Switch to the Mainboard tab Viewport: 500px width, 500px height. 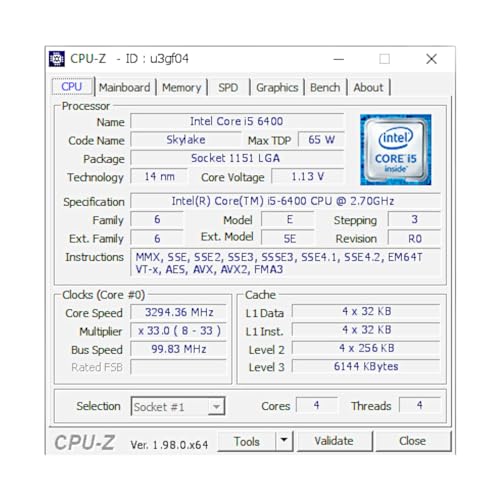pyautogui.click(x=125, y=88)
